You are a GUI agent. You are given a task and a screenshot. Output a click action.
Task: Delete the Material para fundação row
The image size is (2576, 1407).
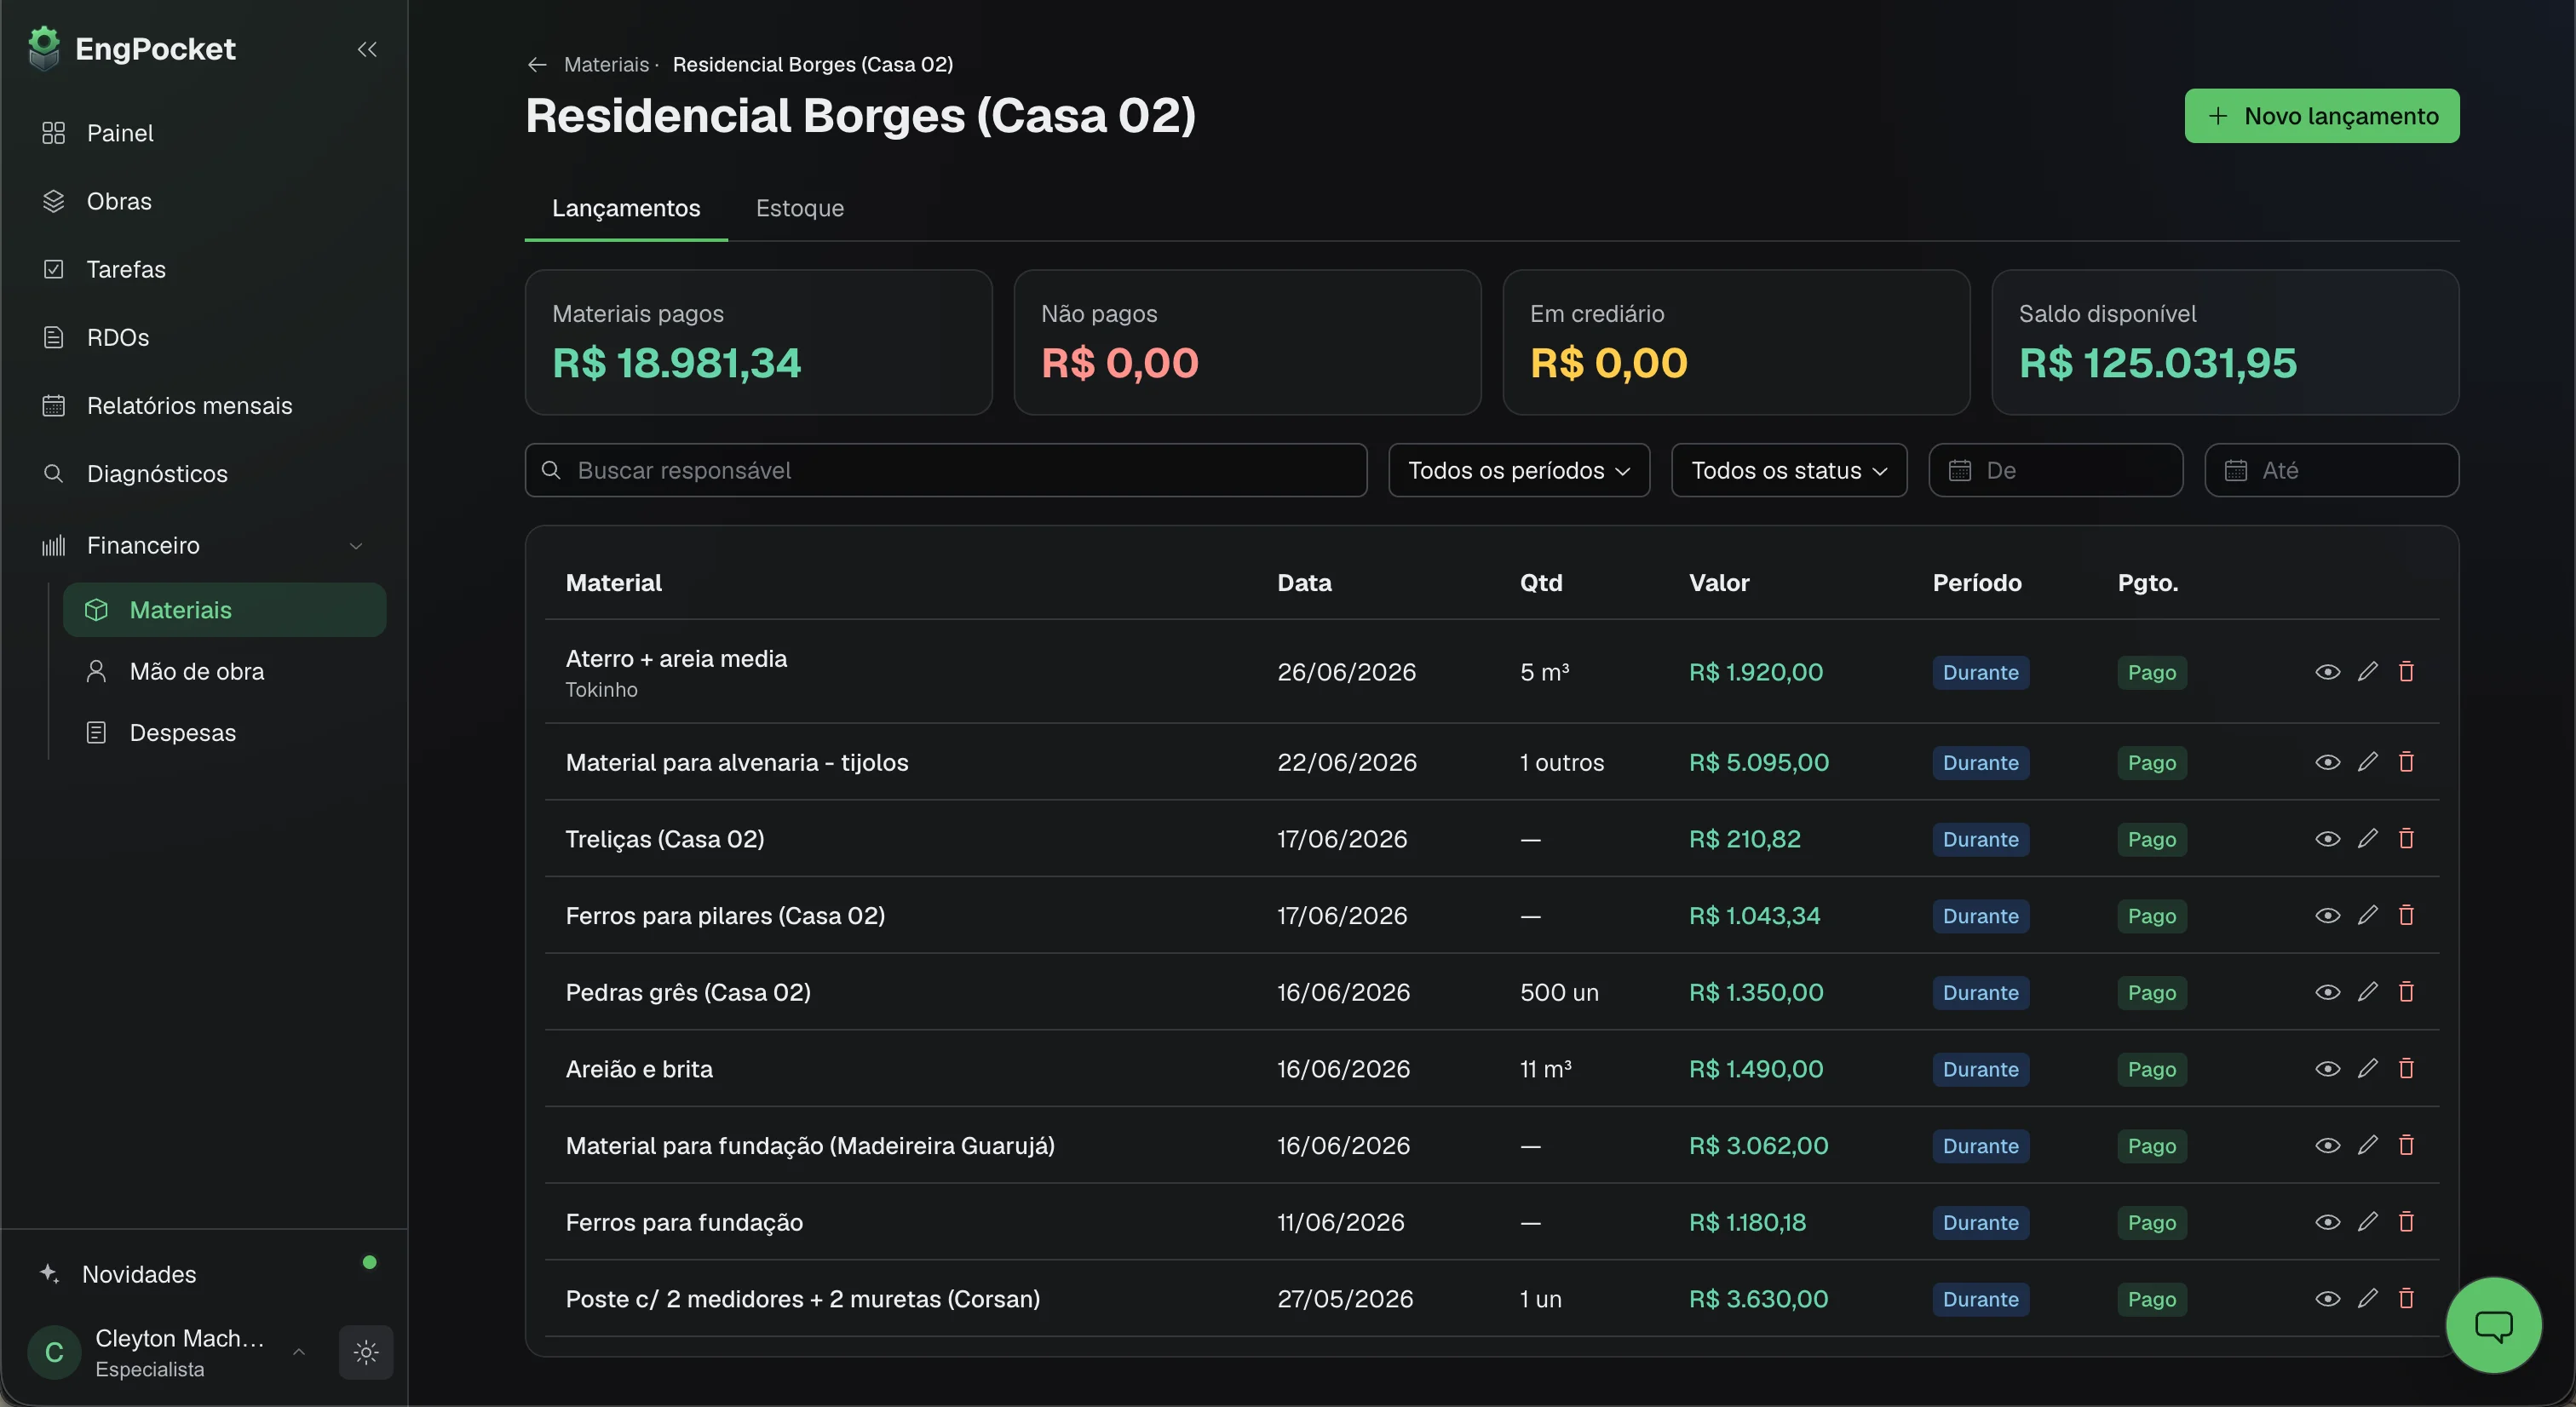pos(2406,1146)
